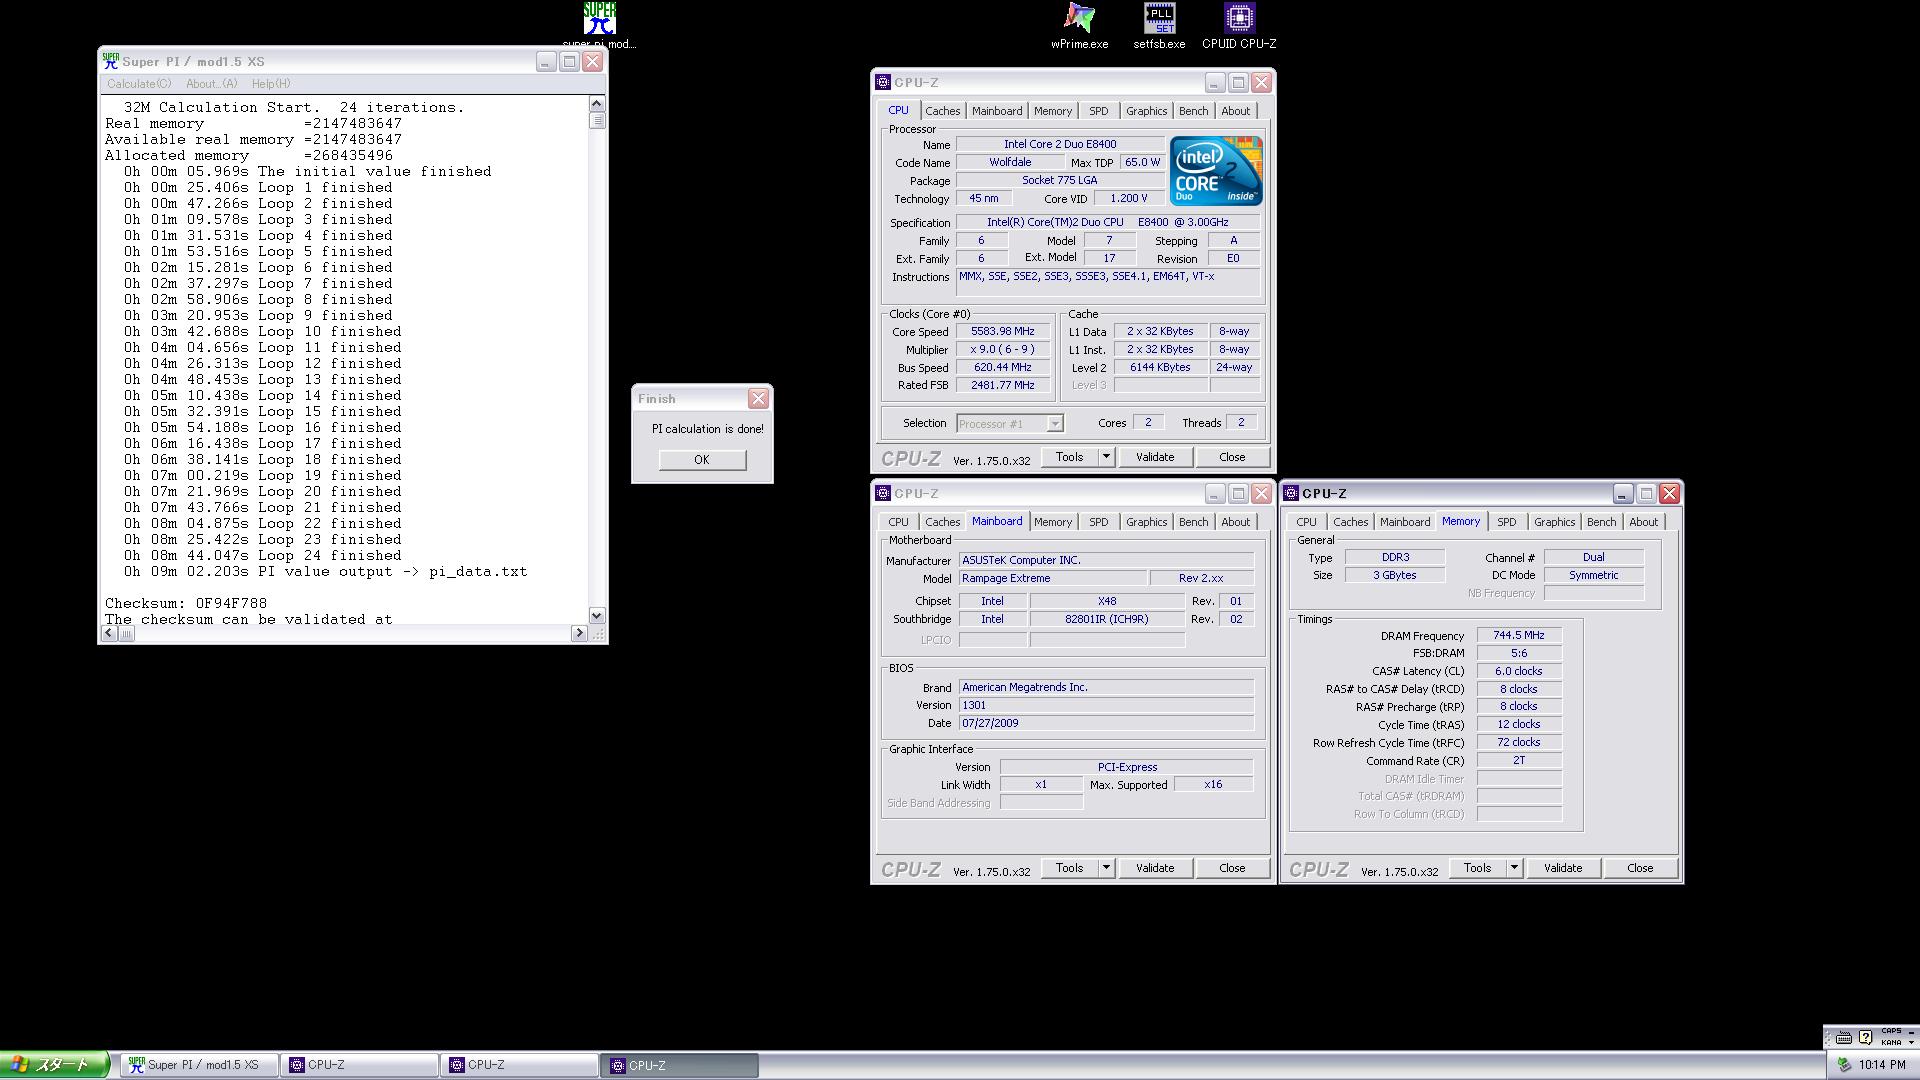1920x1080 pixels.
Task: Click the Intel Core 2 Duo logo
Action: [x=1216, y=172]
